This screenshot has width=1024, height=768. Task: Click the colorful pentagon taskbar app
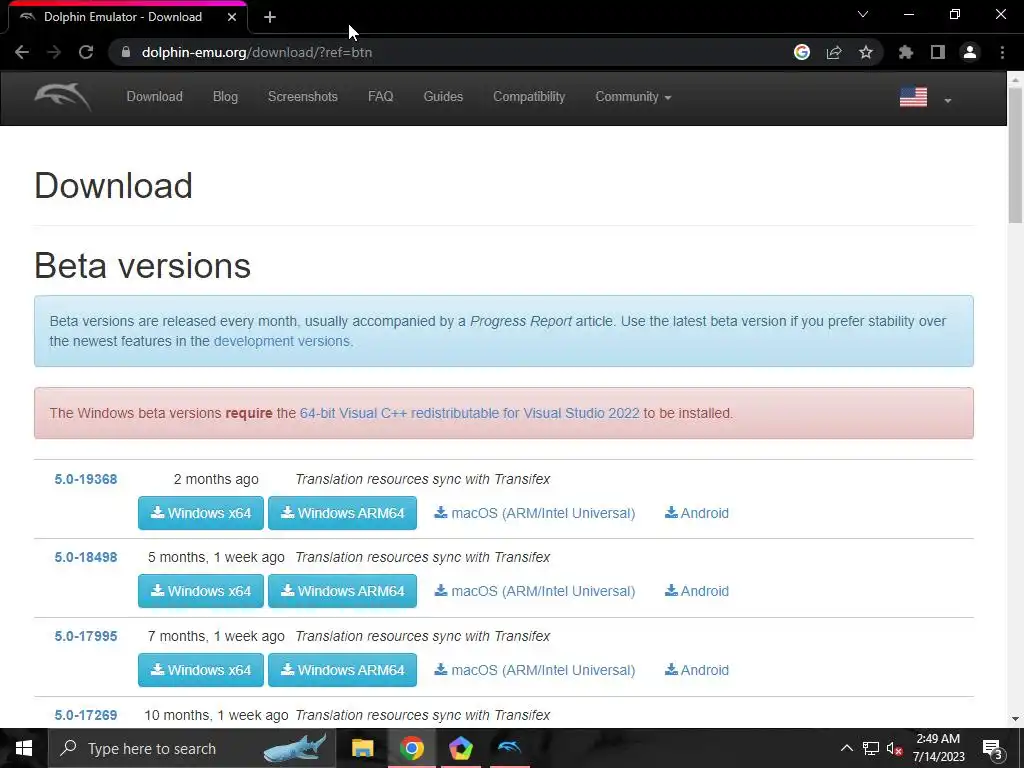tap(460, 748)
